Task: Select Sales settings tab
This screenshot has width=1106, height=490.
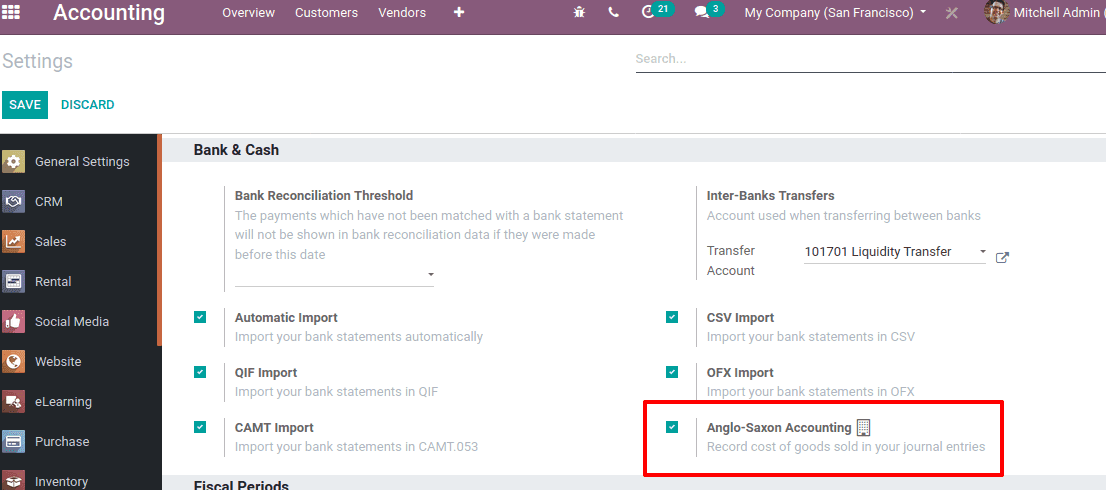Action: [51, 241]
